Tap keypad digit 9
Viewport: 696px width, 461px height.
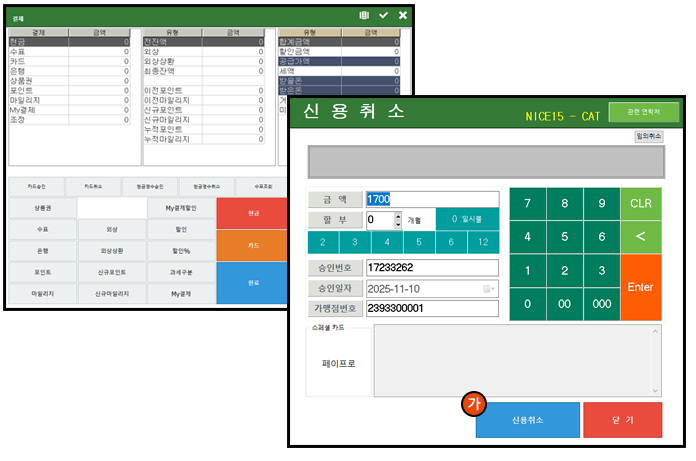pyautogui.click(x=602, y=204)
